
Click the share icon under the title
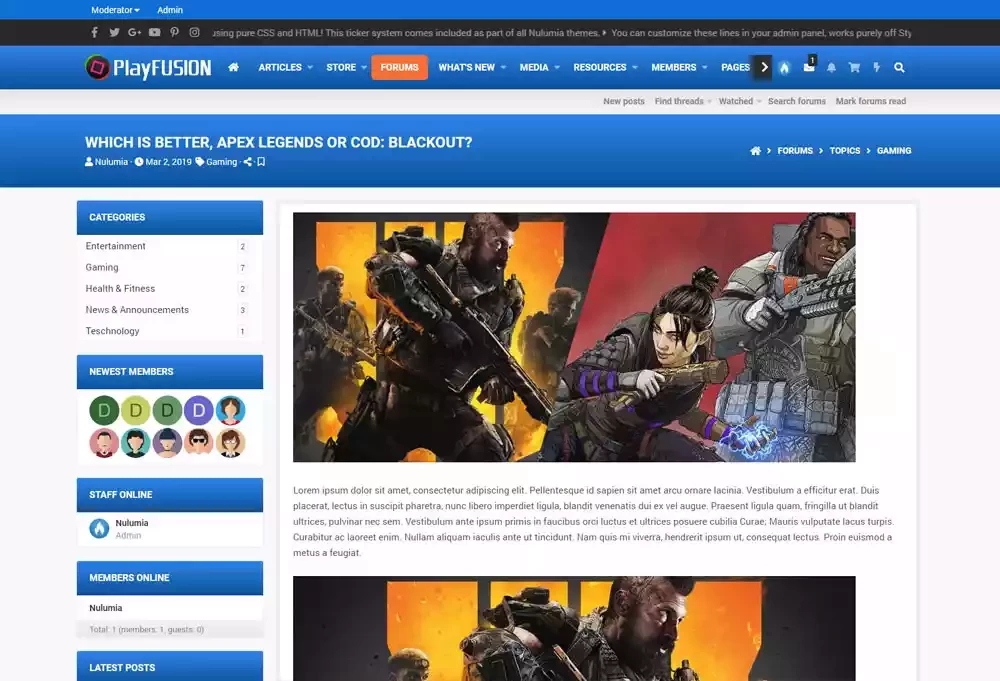pos(247,162)
